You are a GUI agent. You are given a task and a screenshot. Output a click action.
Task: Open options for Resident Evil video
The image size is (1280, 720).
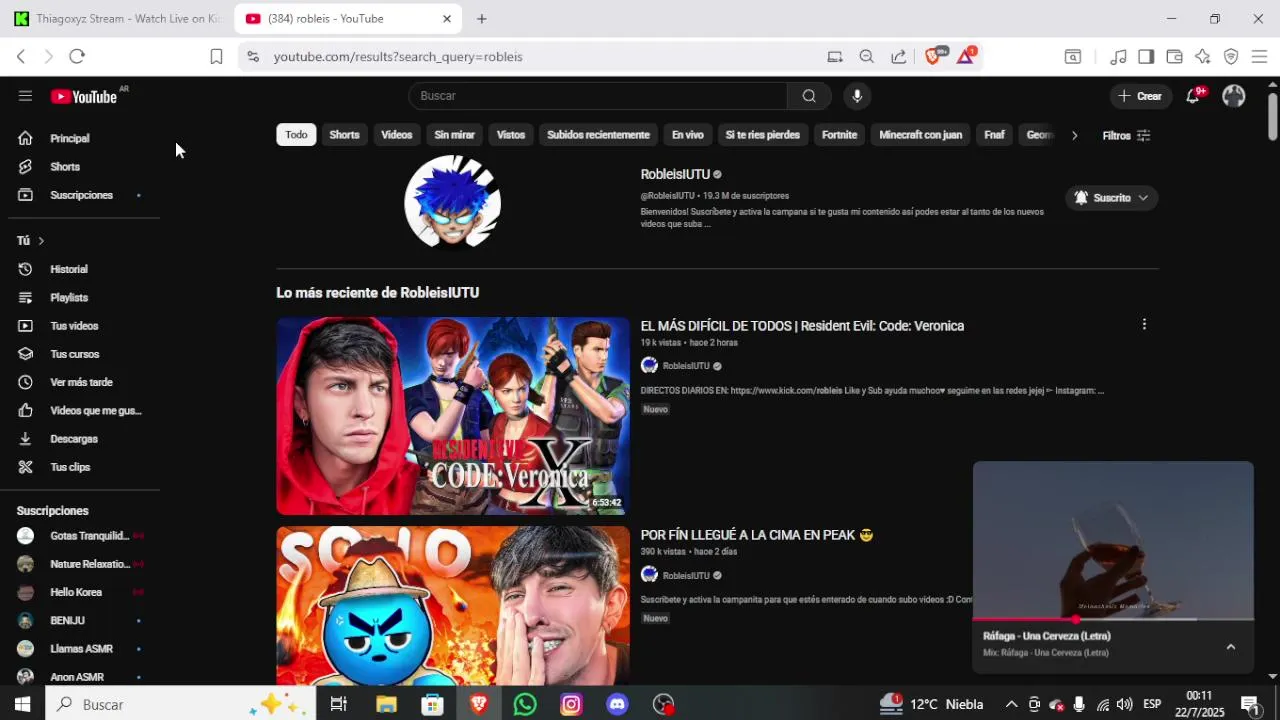[1144, 325]
